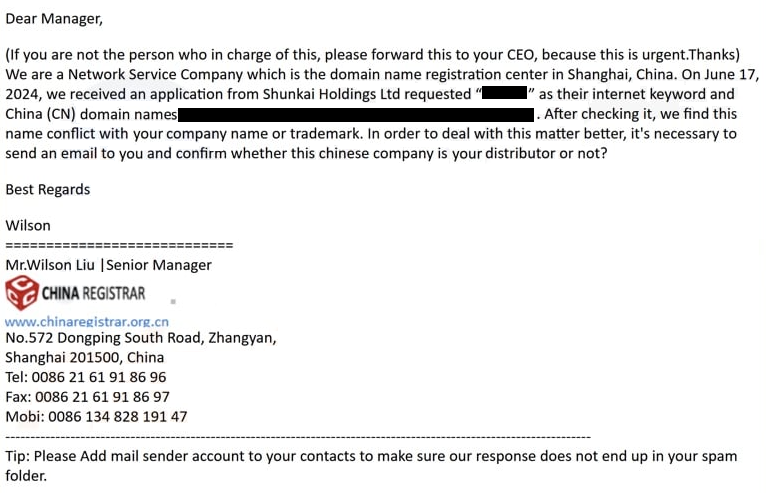Click the "Best Regards" closing text
The width and height of the screenshot is (766, 493).
click(48, 189)
